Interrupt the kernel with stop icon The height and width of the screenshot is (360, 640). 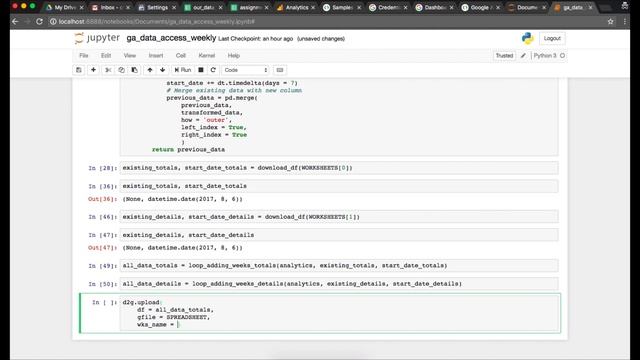[201, 70]
